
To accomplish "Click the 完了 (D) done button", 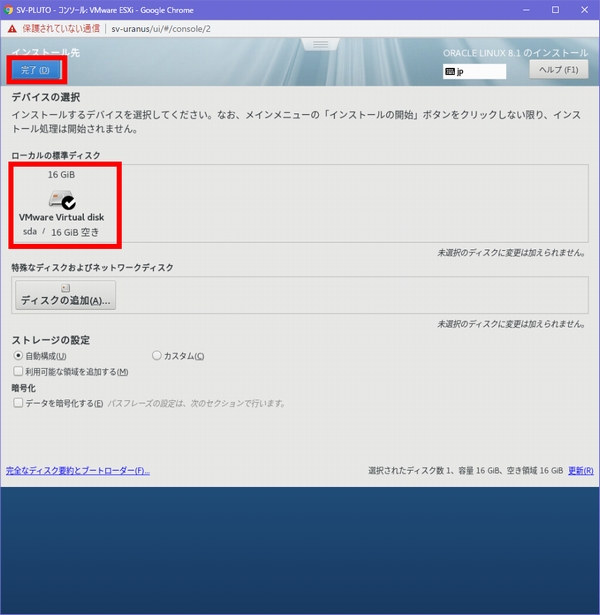I will tap(36, 70).
